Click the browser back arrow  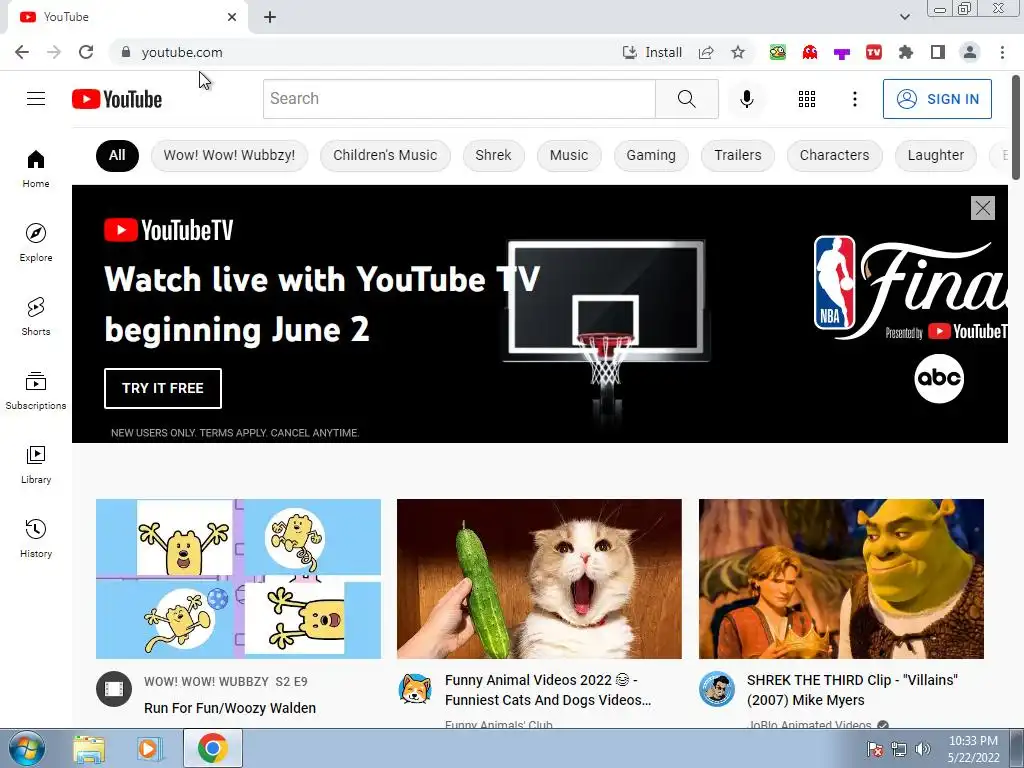click(22, 52)
